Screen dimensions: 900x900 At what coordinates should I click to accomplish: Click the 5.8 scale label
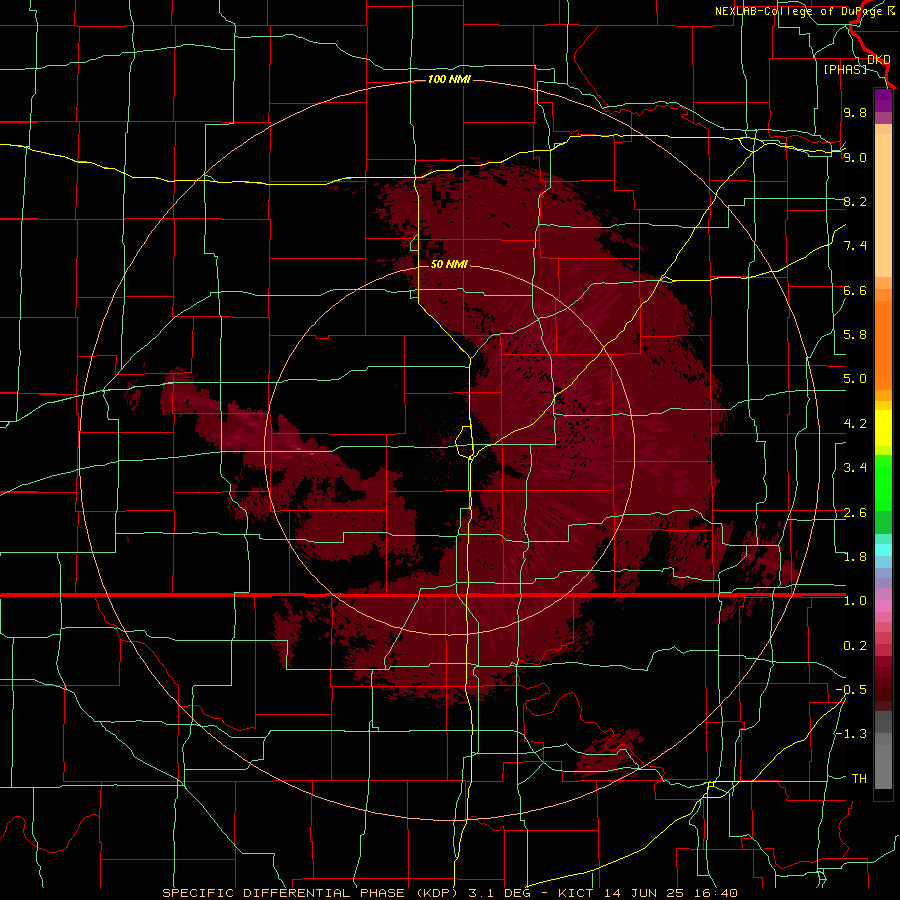click(x=855, y=335)
